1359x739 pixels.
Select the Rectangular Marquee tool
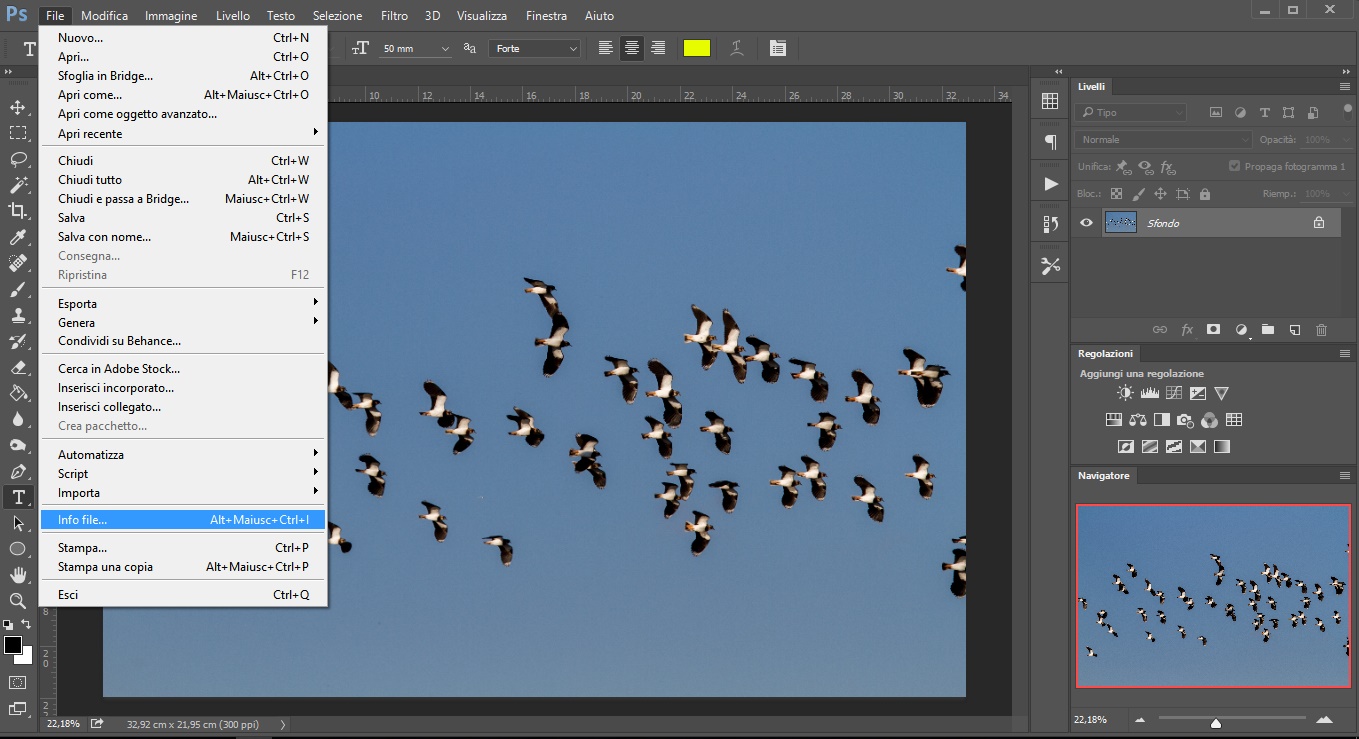tap(18, 133)
